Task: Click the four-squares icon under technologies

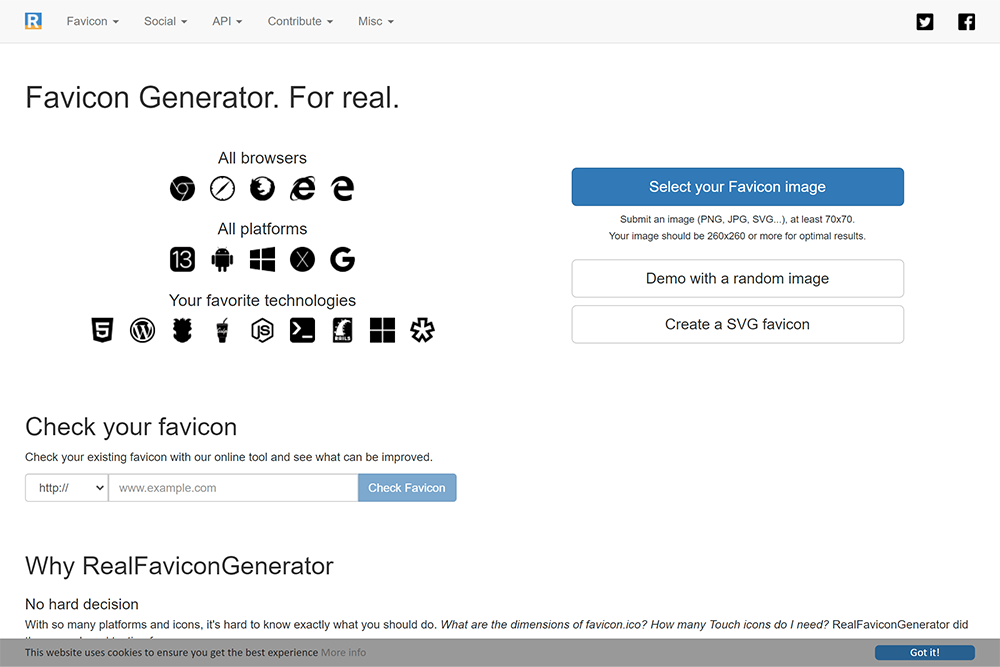Action: [x=383, y=330]
